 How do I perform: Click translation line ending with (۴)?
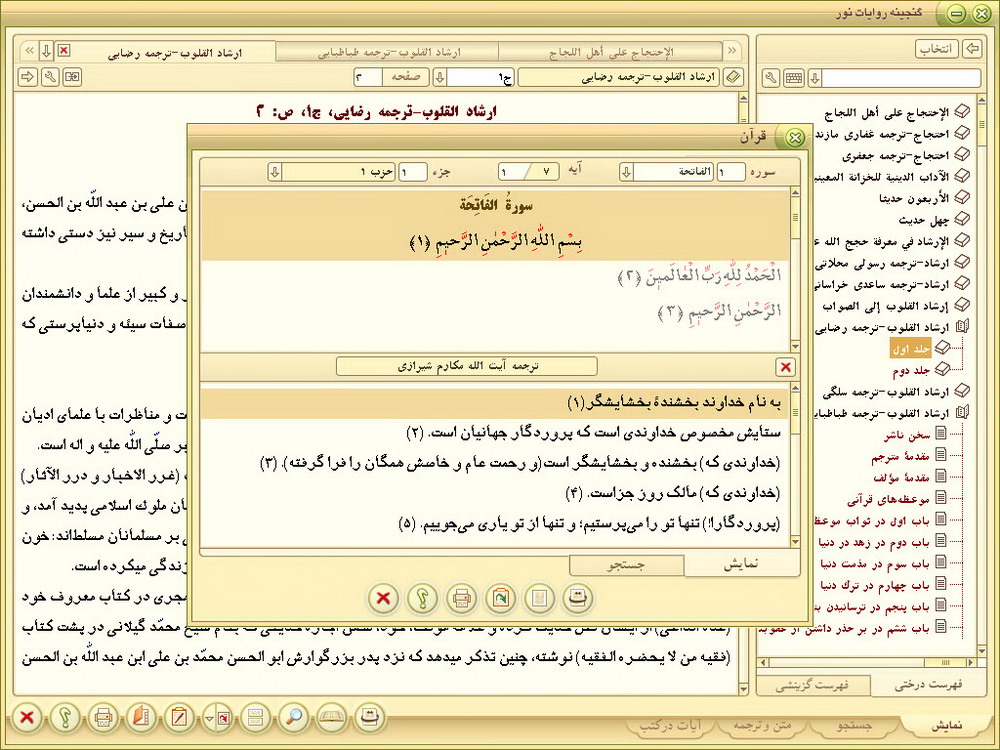pos(673,493)
